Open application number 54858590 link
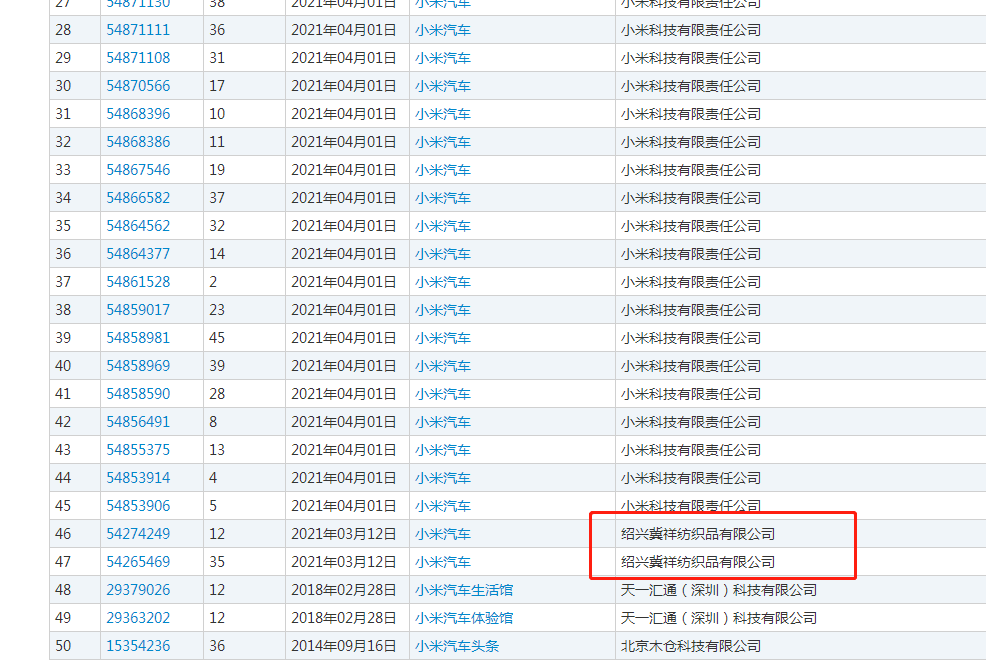Viewport: 986px width, 665px height. (138, 393)
